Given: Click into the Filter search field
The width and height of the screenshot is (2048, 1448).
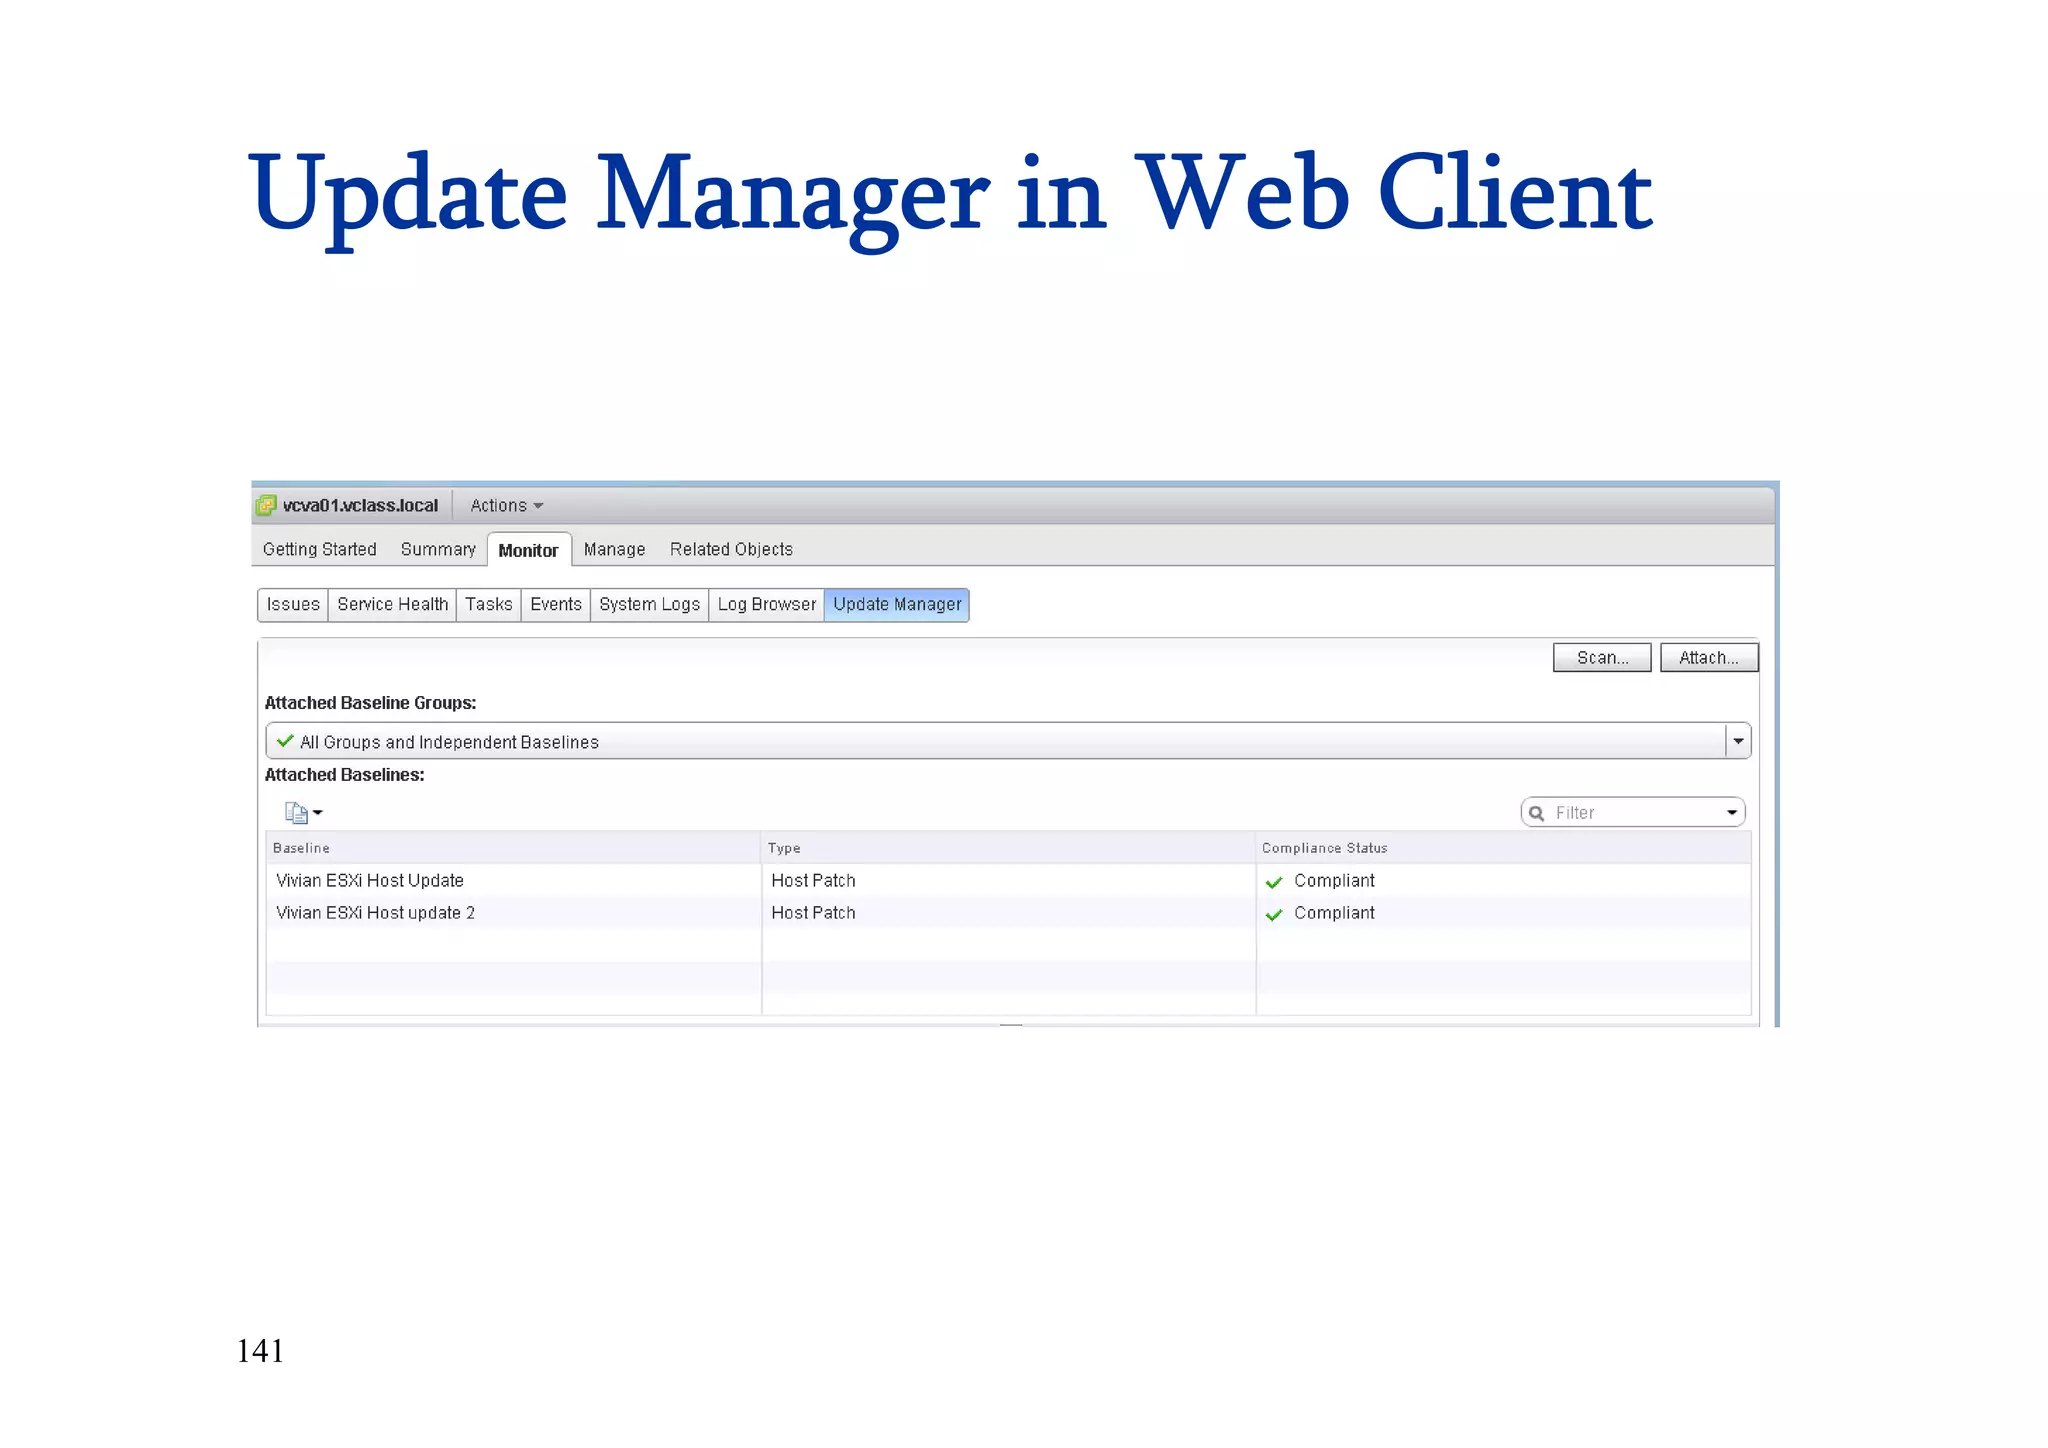Looking at the screenshot, I should coord(1633,813).
